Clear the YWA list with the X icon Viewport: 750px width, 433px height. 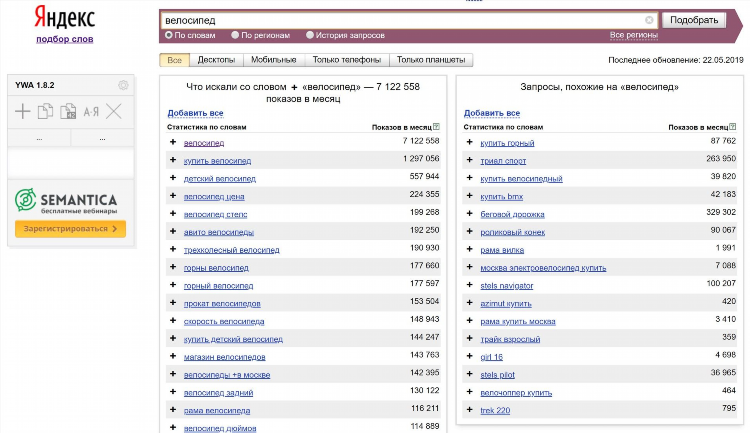click(x=114, y=111)
